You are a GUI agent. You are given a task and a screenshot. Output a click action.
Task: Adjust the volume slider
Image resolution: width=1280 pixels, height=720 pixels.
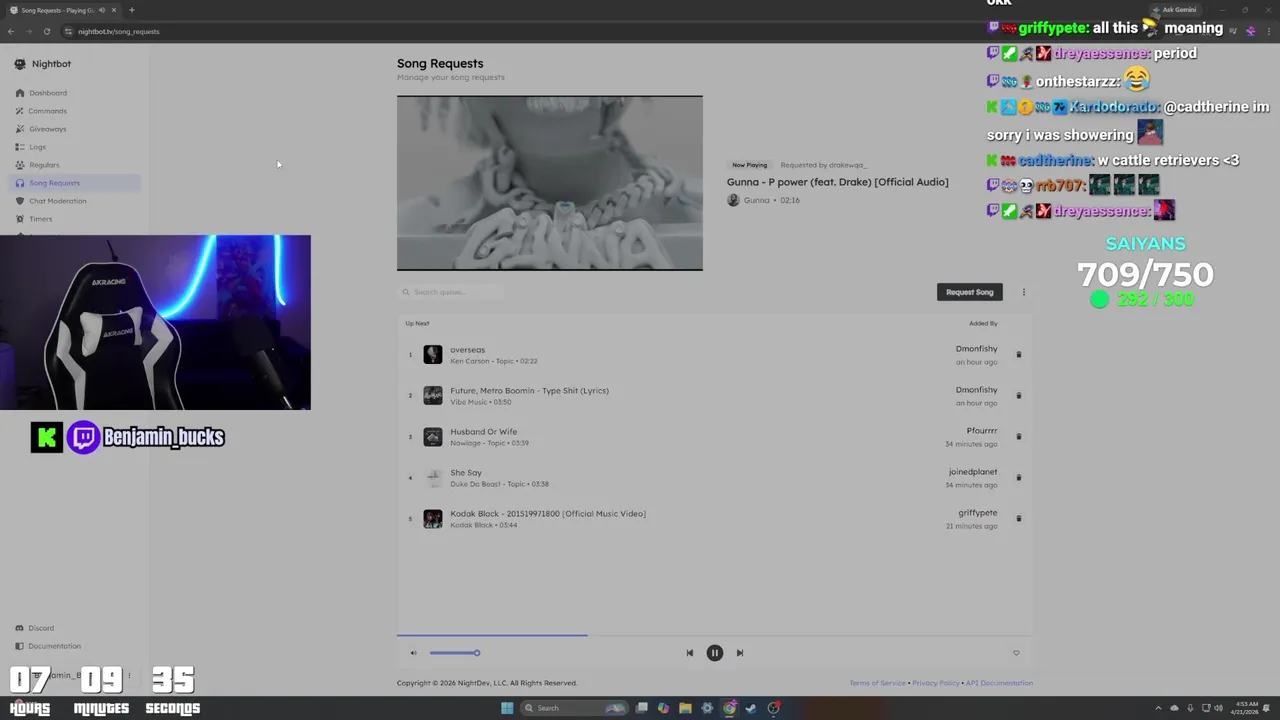(x=455, y=653)
